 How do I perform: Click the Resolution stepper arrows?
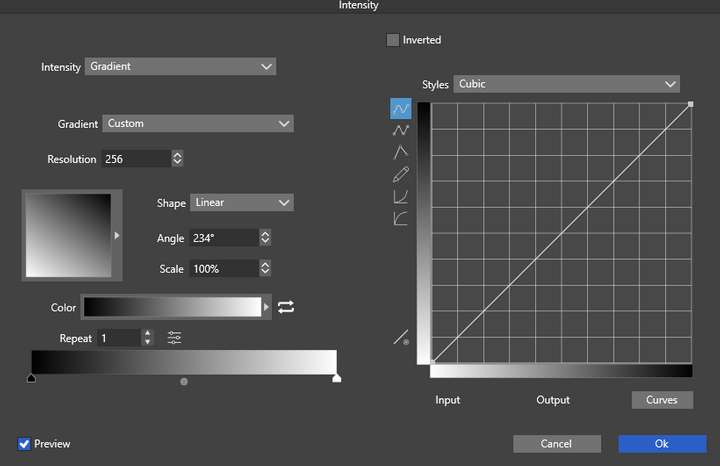[177, 158]
